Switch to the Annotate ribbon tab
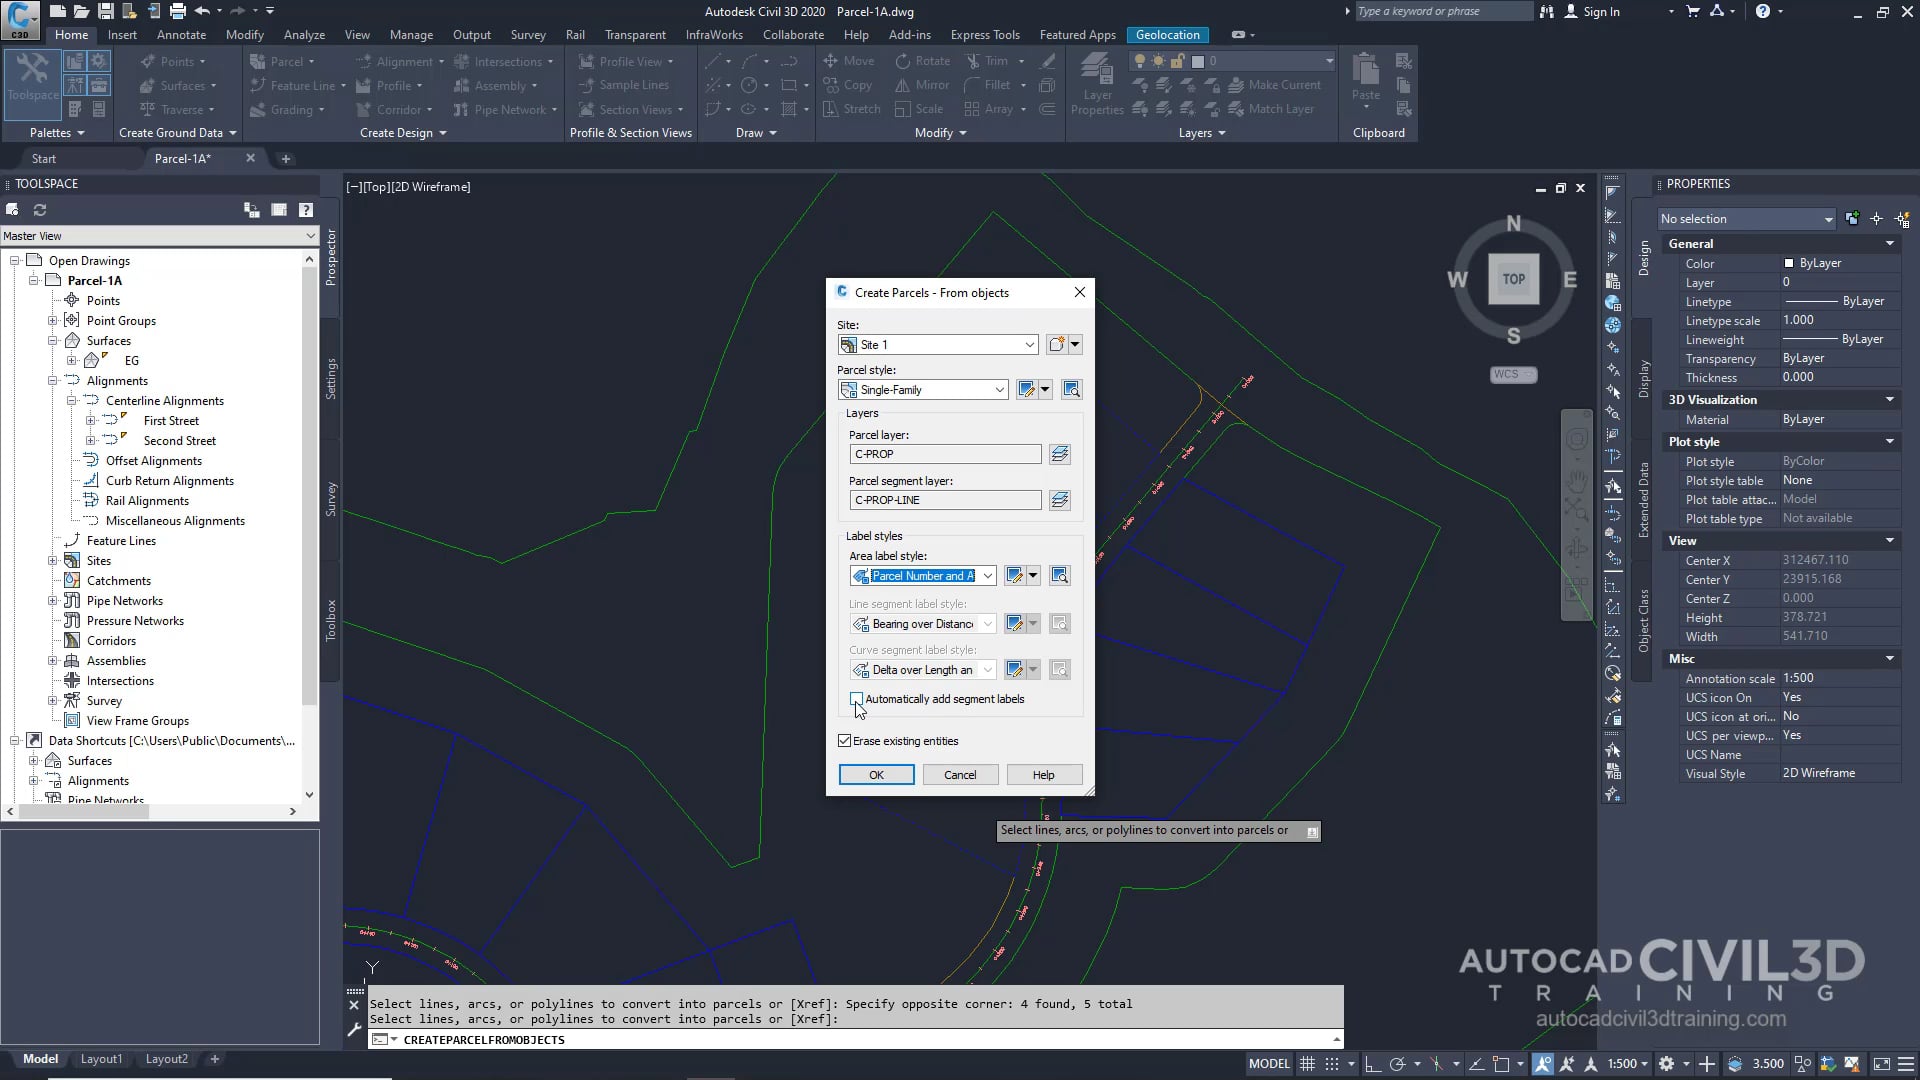The height and width of the screenshot is (1080, 1920). coord(181,34)
